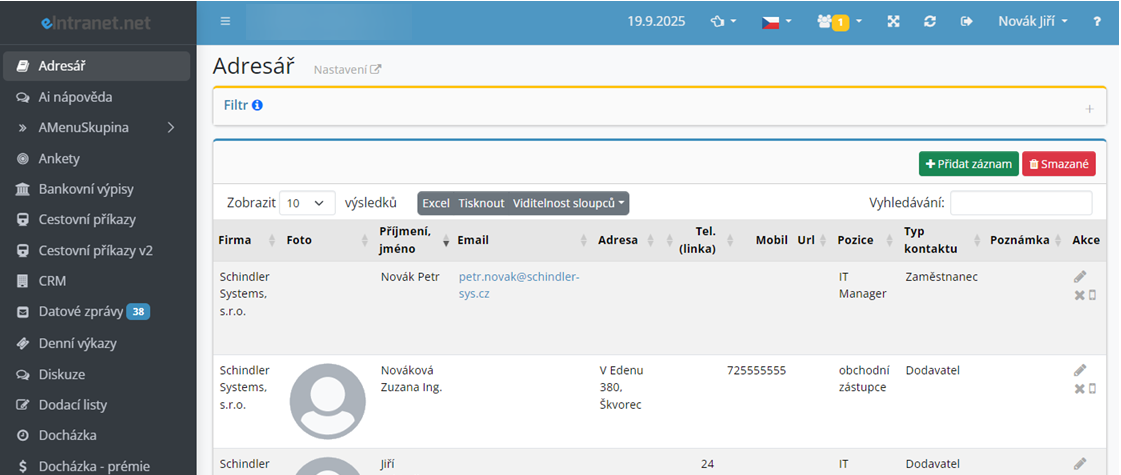
Task: Click the name Nováková Zuzana Ing.
Action: point(412,378)
